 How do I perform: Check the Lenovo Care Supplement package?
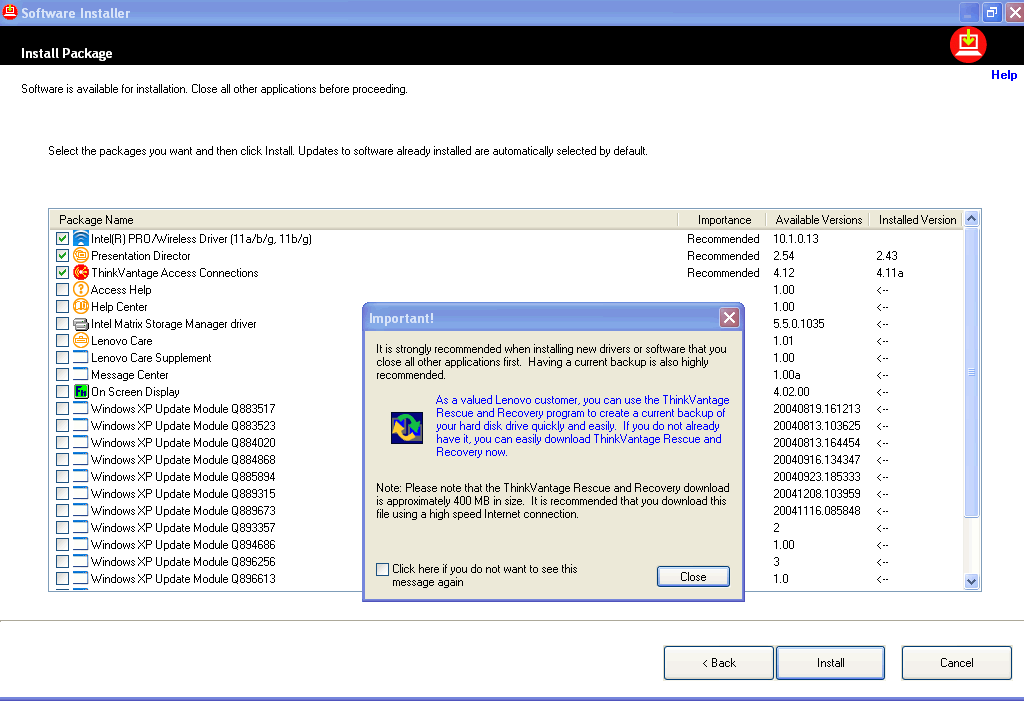(63, 357)
